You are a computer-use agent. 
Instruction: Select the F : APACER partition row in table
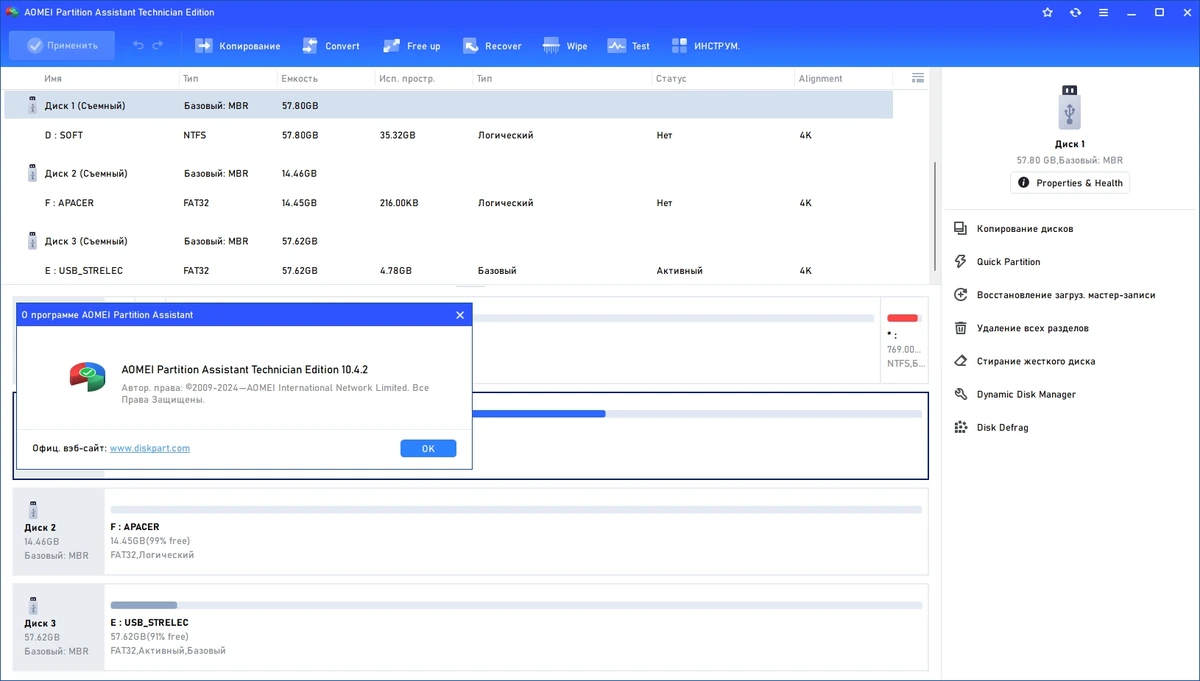tap(448, 203)
